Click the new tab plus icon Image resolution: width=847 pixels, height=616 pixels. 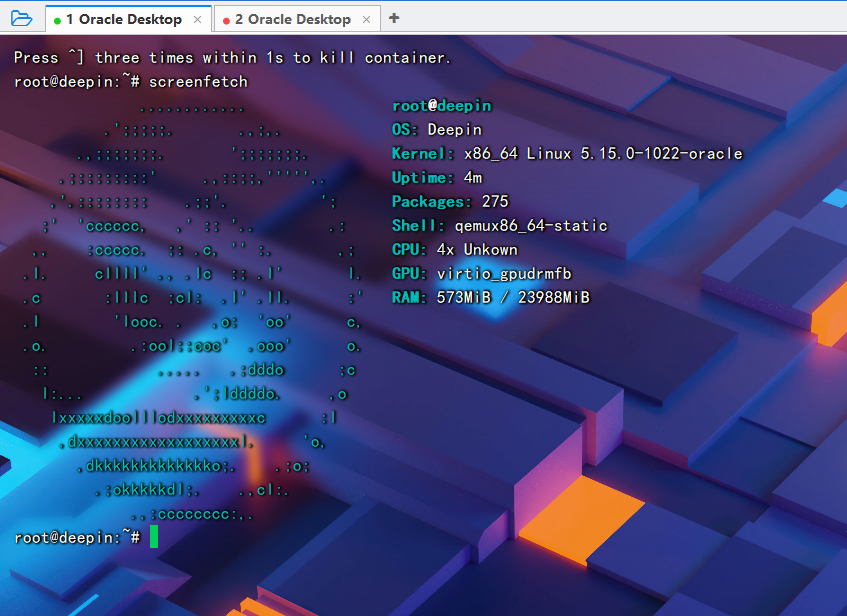point(393,18)
